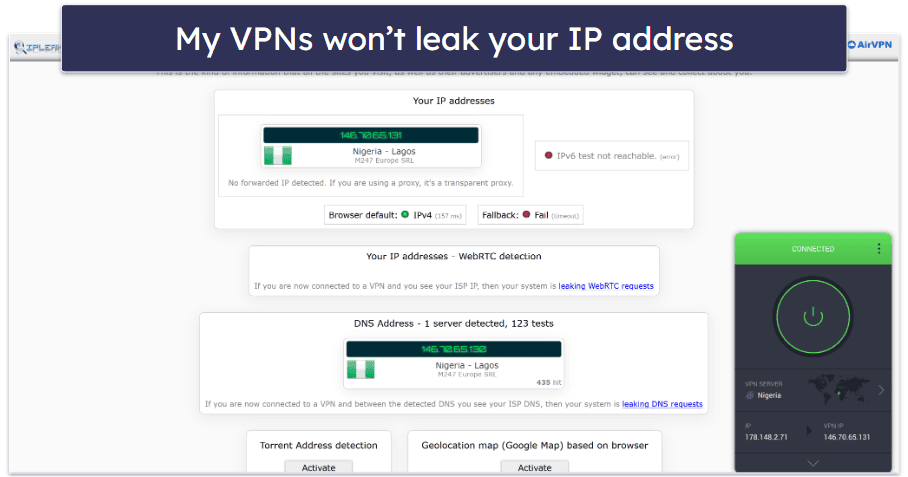Screen dimensions: 908x477
Task: Click the IPv6 test red status dot
Action: click(548, 156)
